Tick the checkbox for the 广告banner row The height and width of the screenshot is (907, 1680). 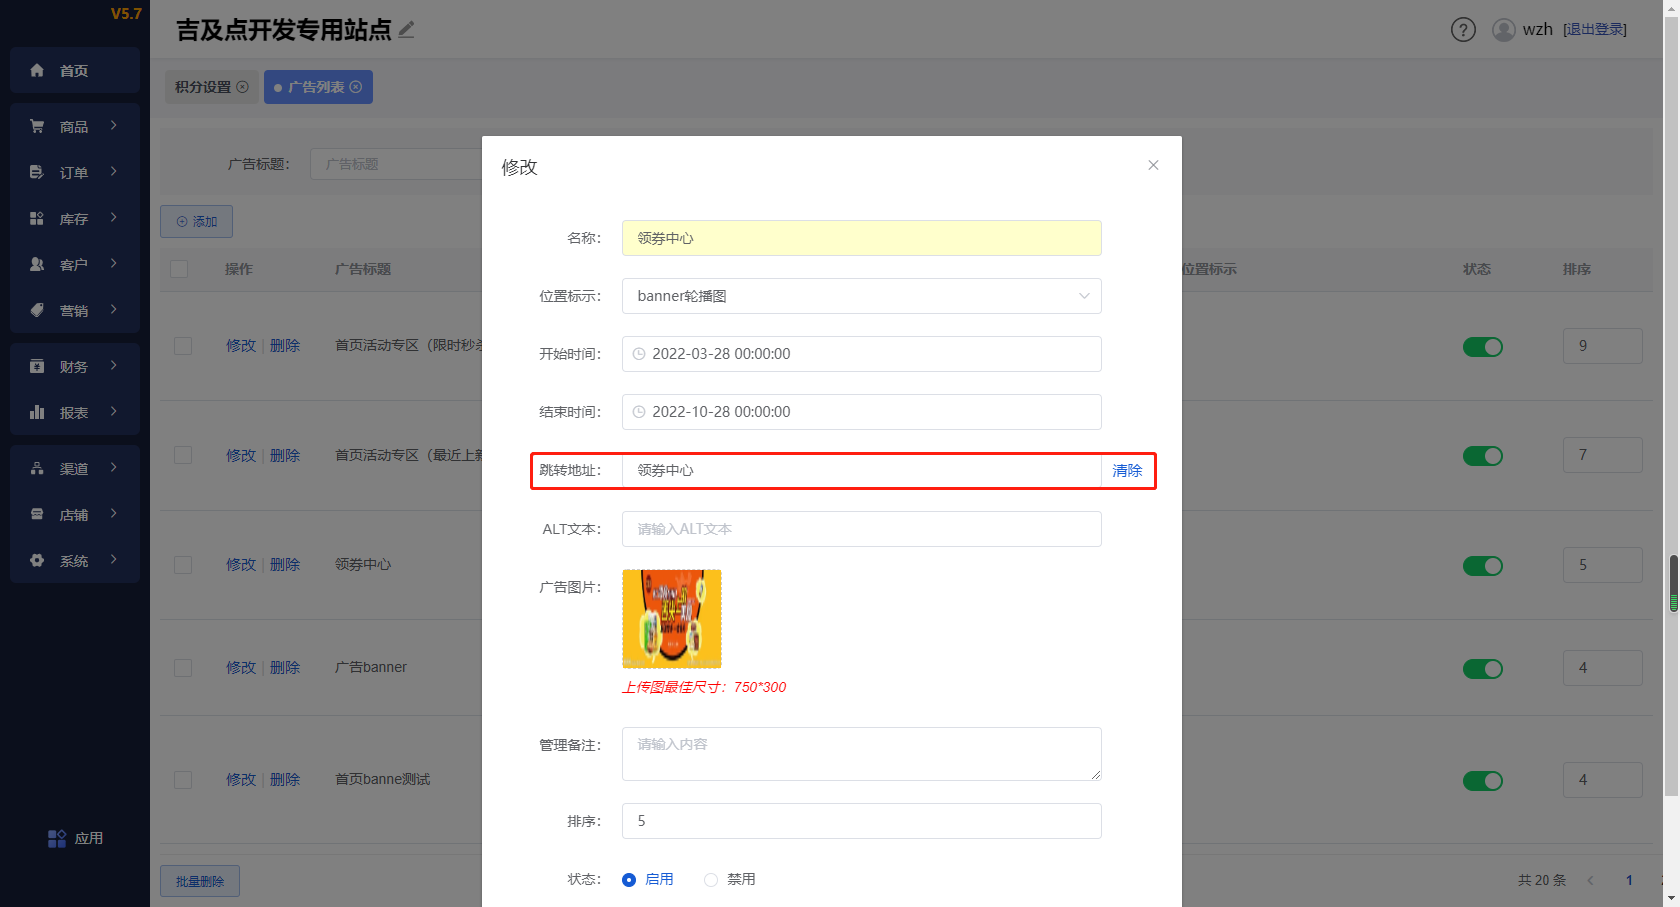tap(183, 668)
